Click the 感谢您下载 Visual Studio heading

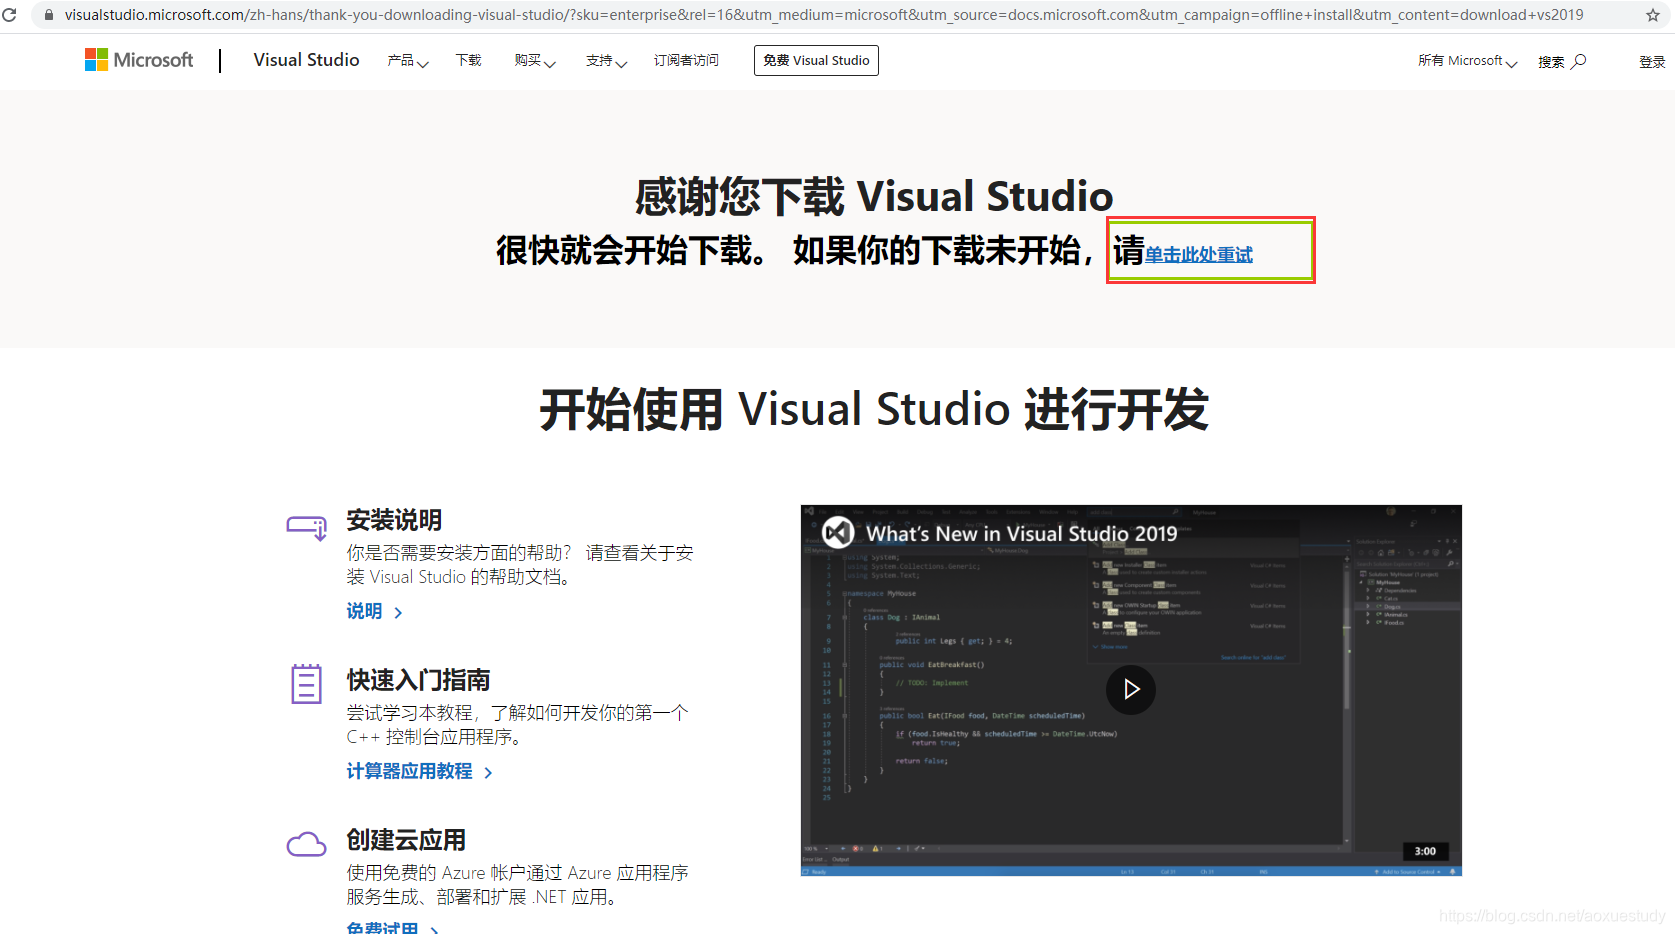[874, 196]
